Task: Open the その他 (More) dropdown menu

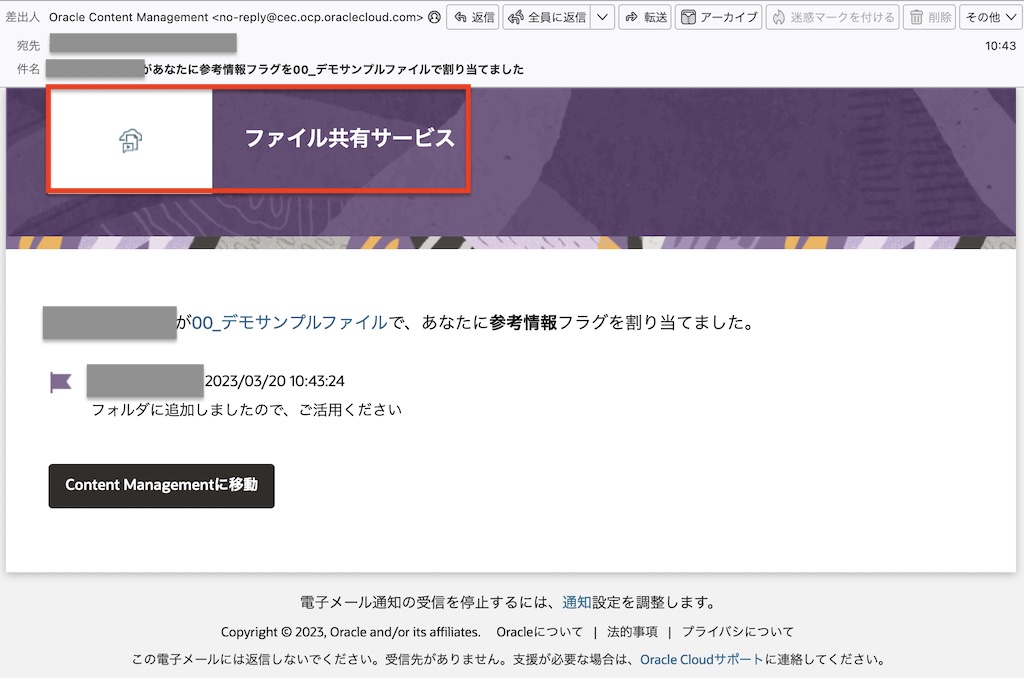Action: tap(988, 17)
